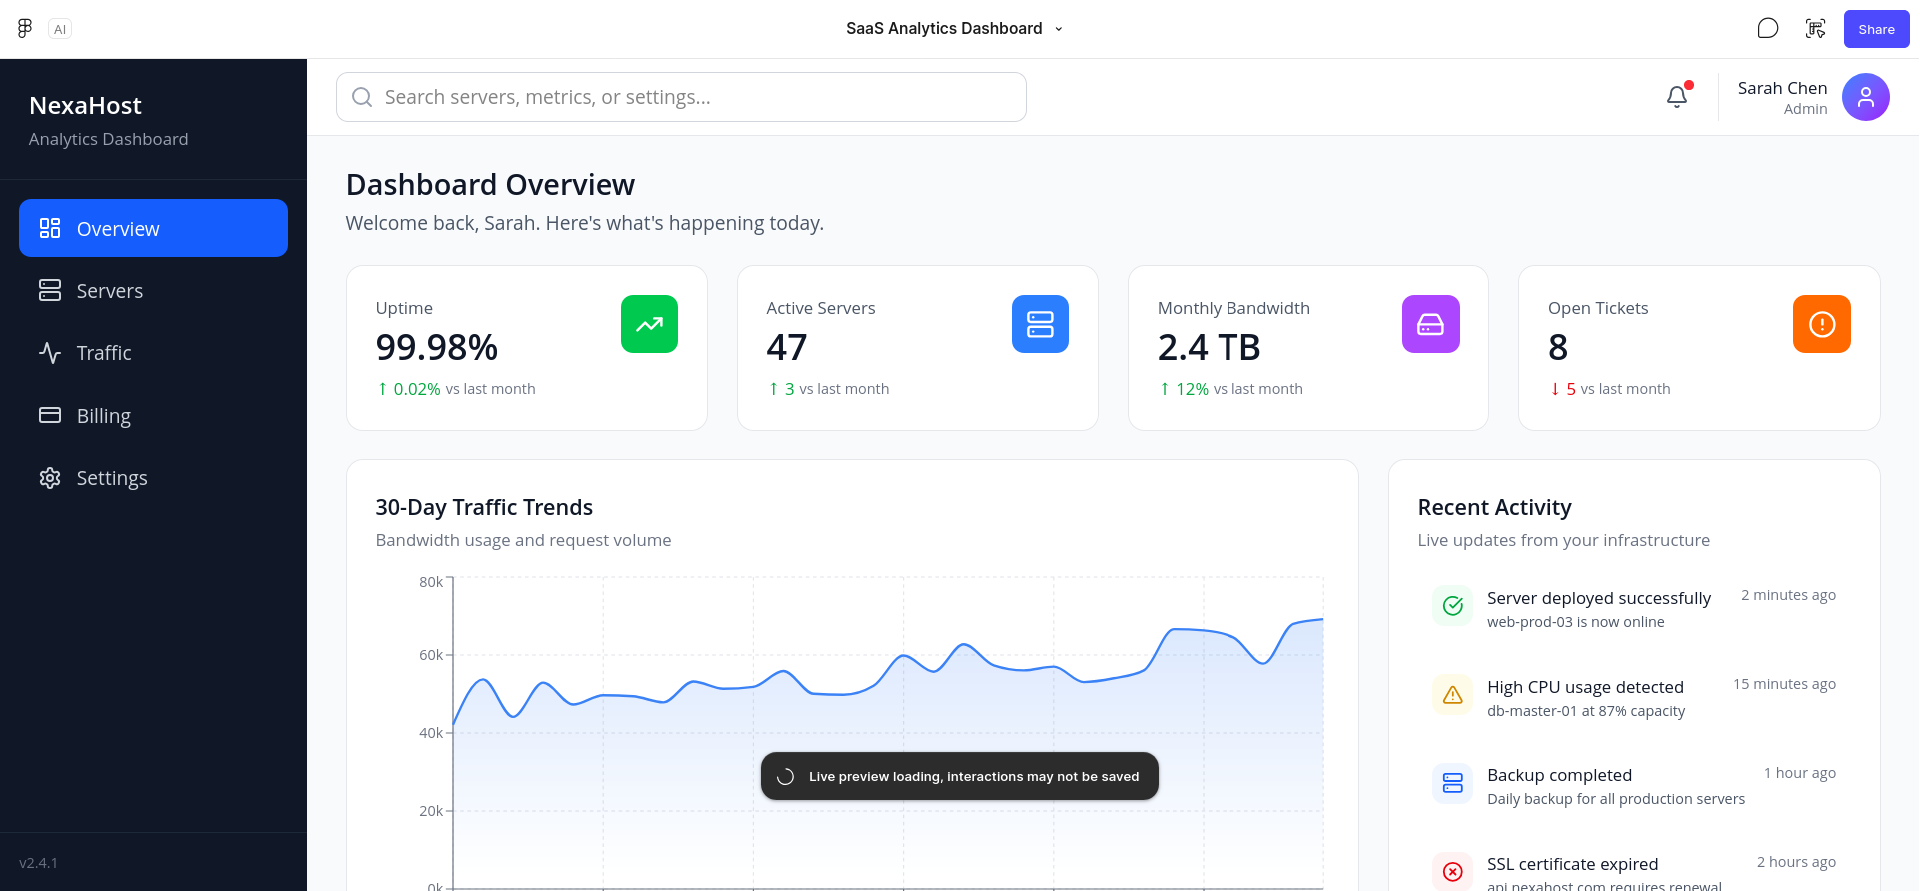Viewport: 1920px width, 891px height.
Task: Click the Dashboard Overview heading
Action: 490,184
